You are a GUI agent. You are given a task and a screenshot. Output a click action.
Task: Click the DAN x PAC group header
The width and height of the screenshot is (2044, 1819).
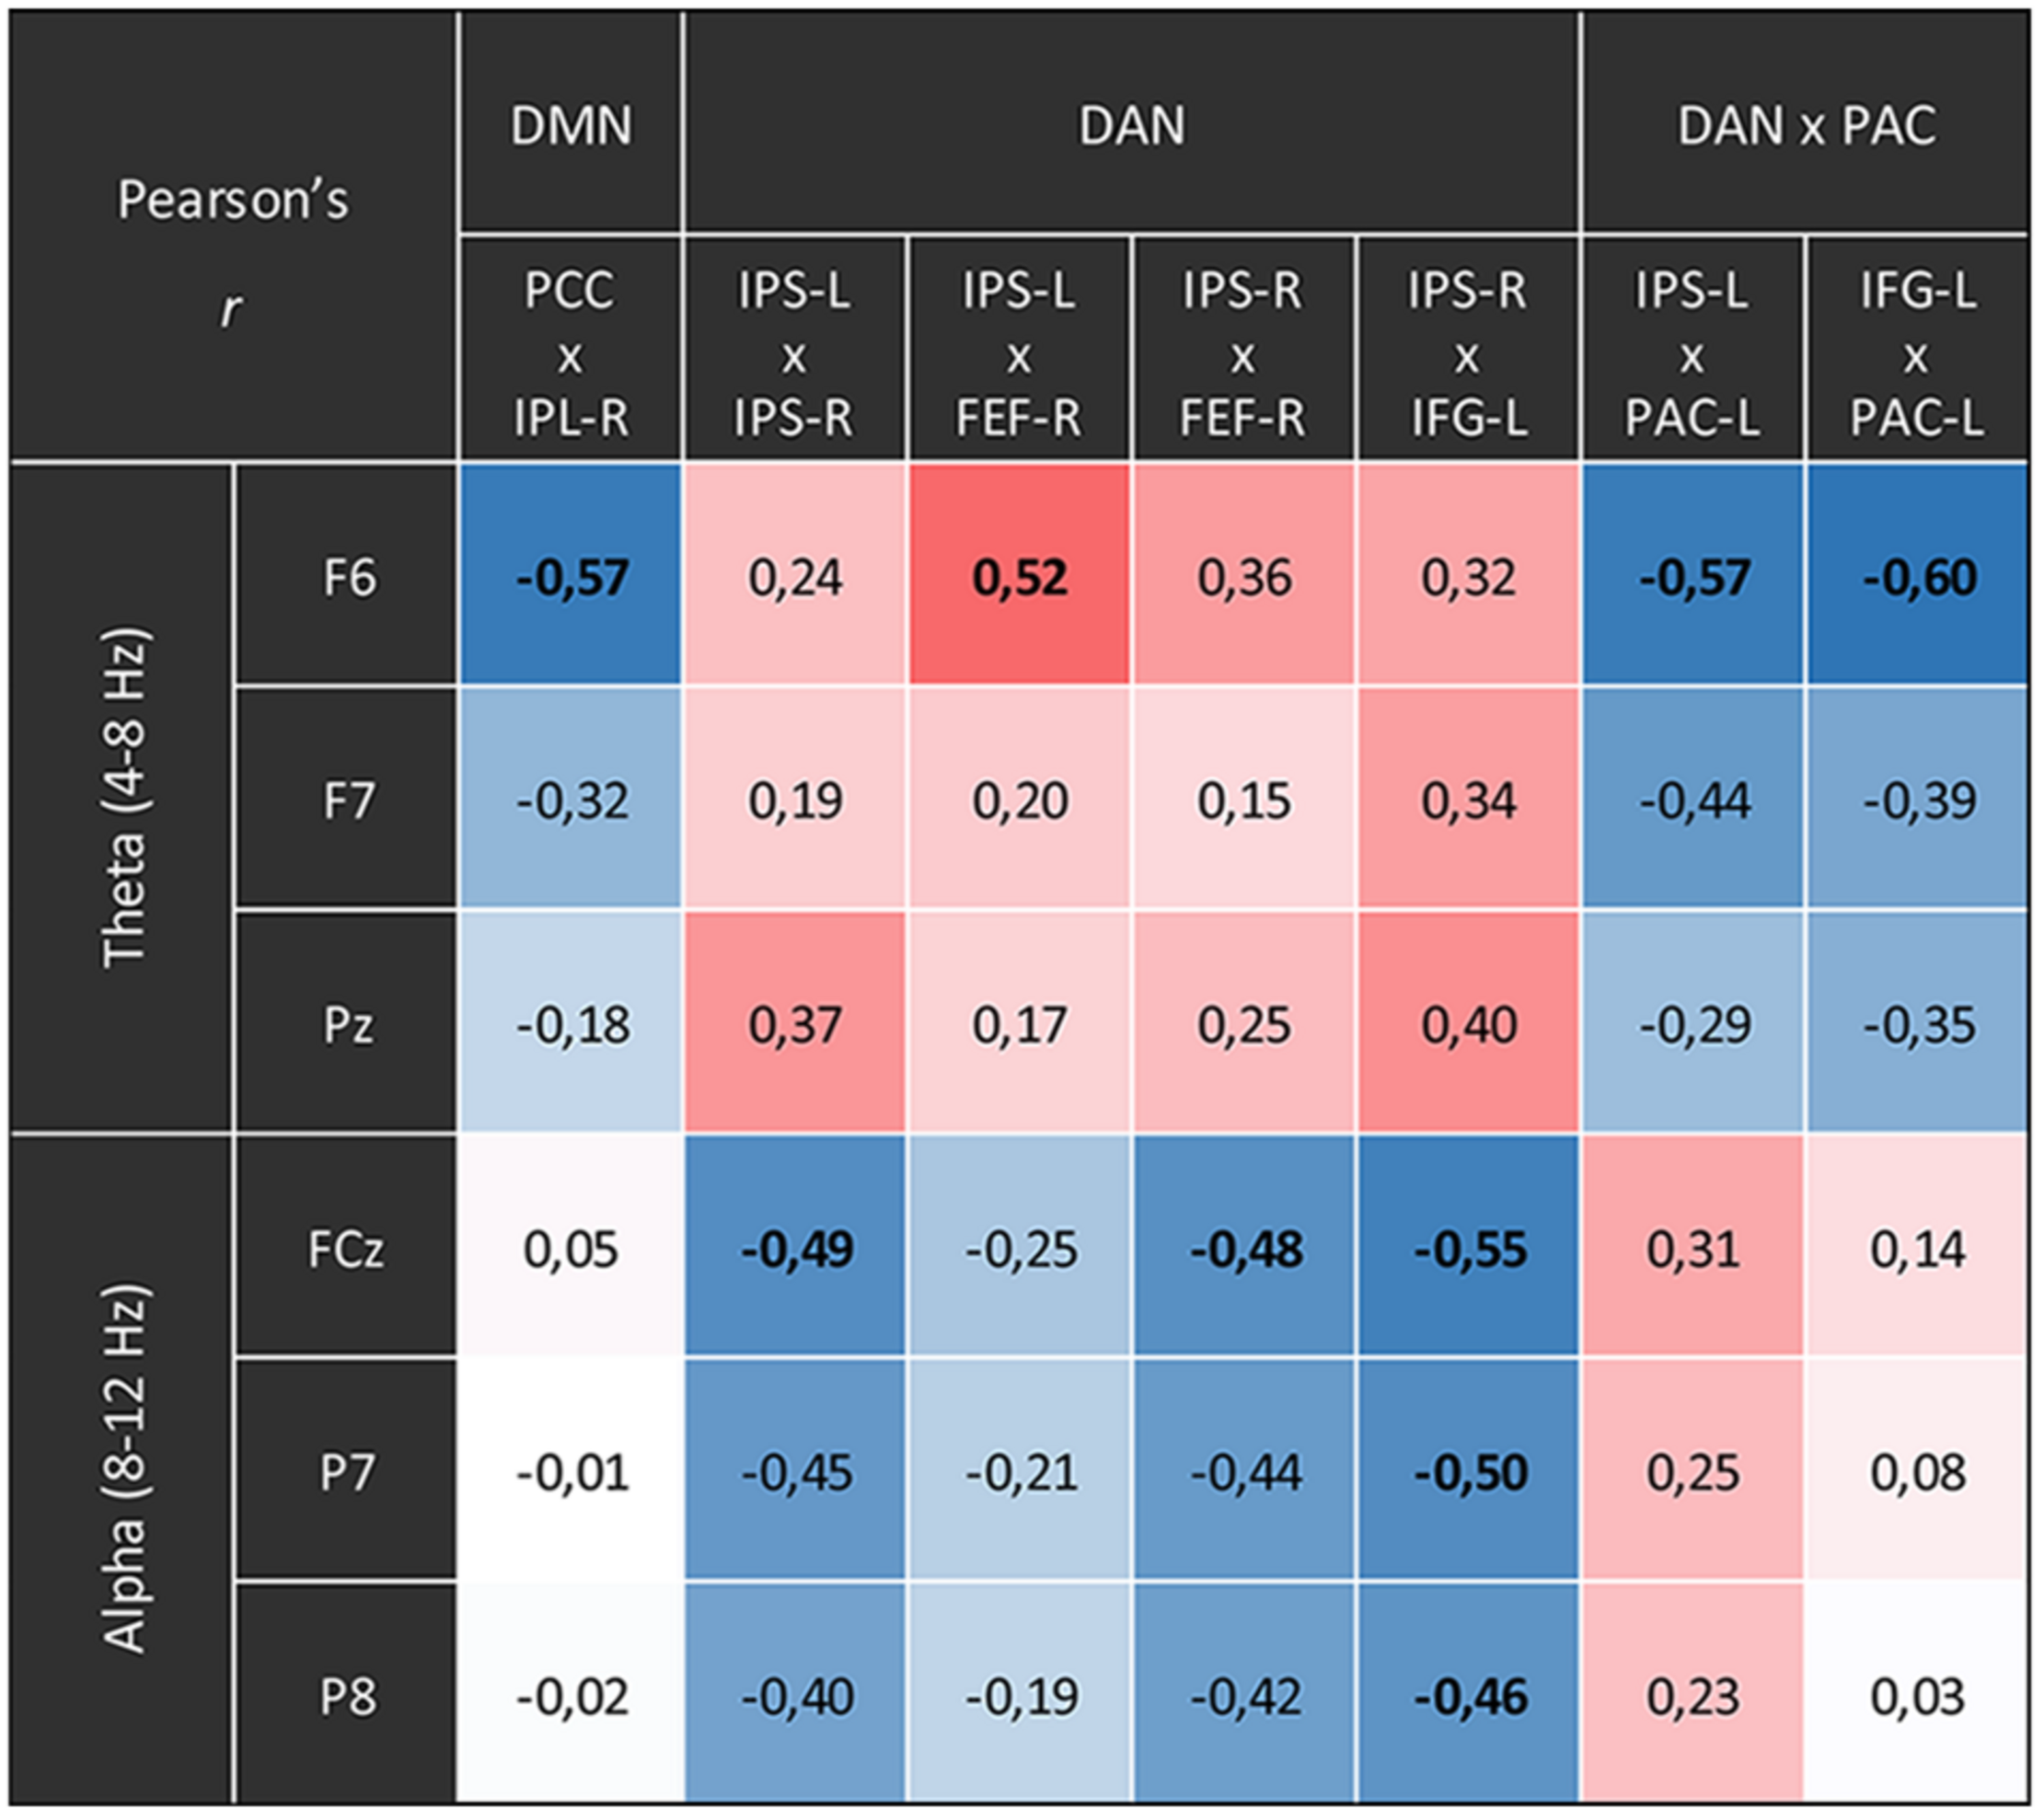[x=1805, y=125]
